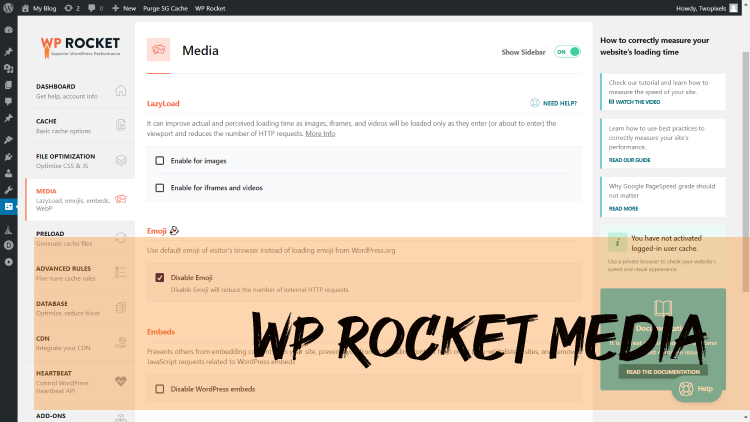Open the Help chat button
750x422 pixels.
(696, 389)
